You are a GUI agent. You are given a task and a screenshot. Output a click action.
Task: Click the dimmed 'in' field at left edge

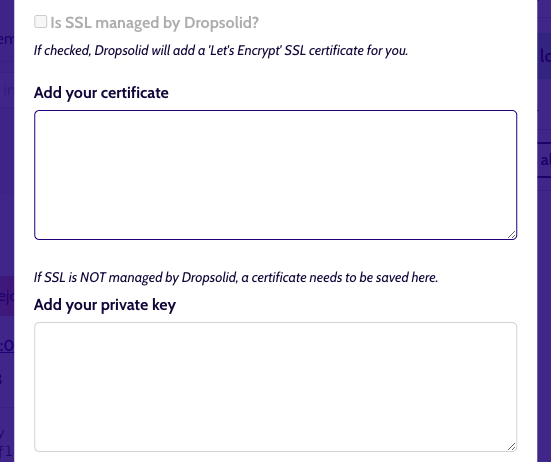pyautogui.click(x=8, y=91)
